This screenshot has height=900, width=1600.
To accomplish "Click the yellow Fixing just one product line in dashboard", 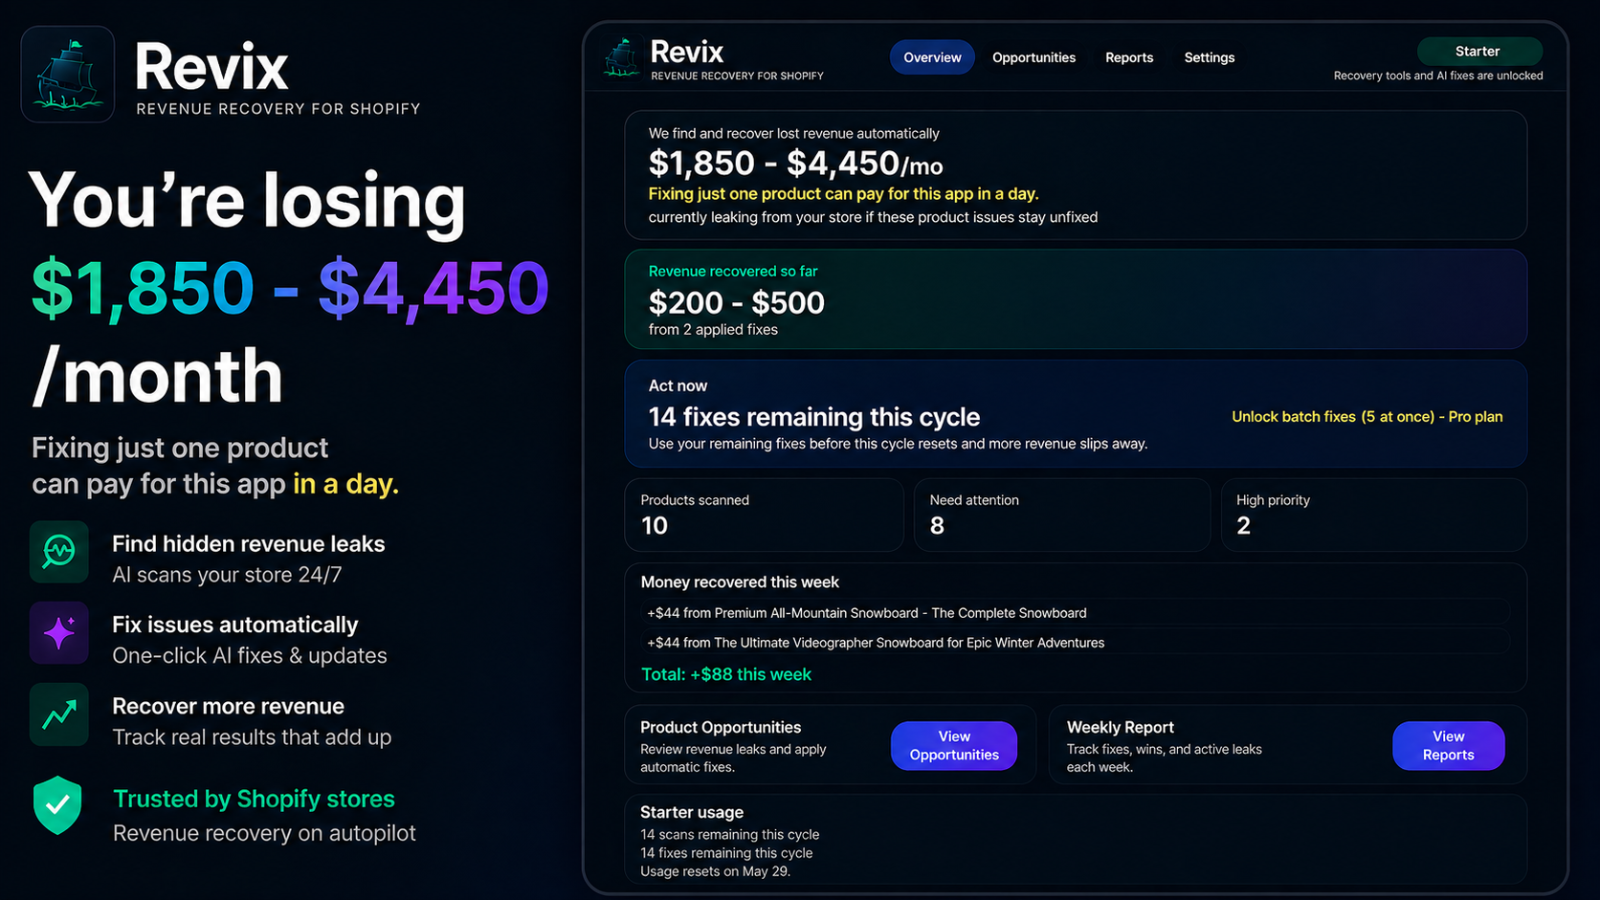I will 843,194.
